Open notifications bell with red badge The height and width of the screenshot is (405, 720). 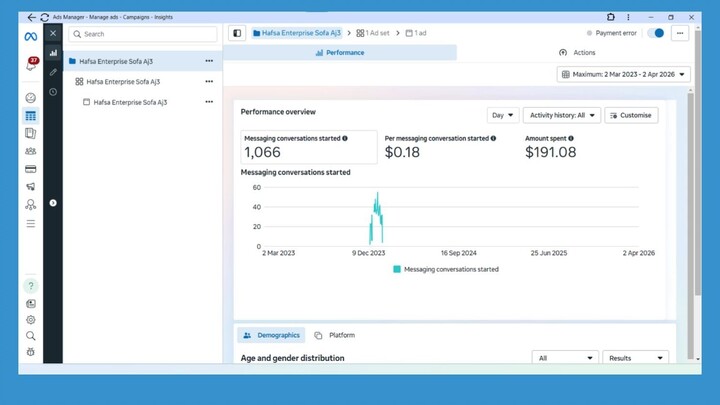31,64
